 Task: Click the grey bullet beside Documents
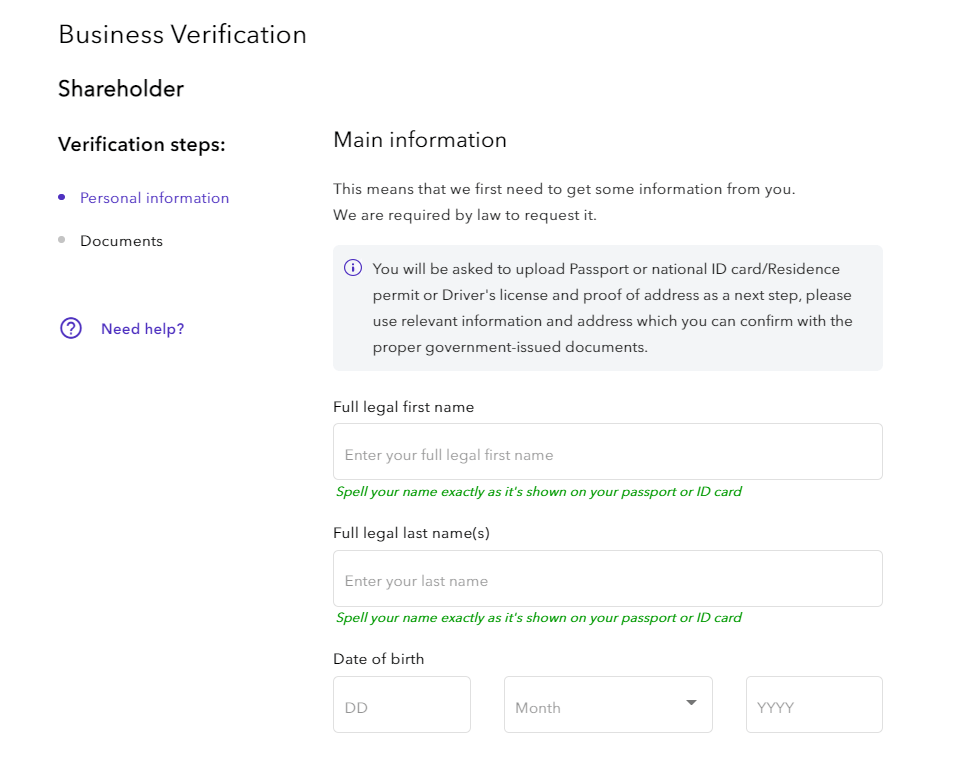click(62, 240)
